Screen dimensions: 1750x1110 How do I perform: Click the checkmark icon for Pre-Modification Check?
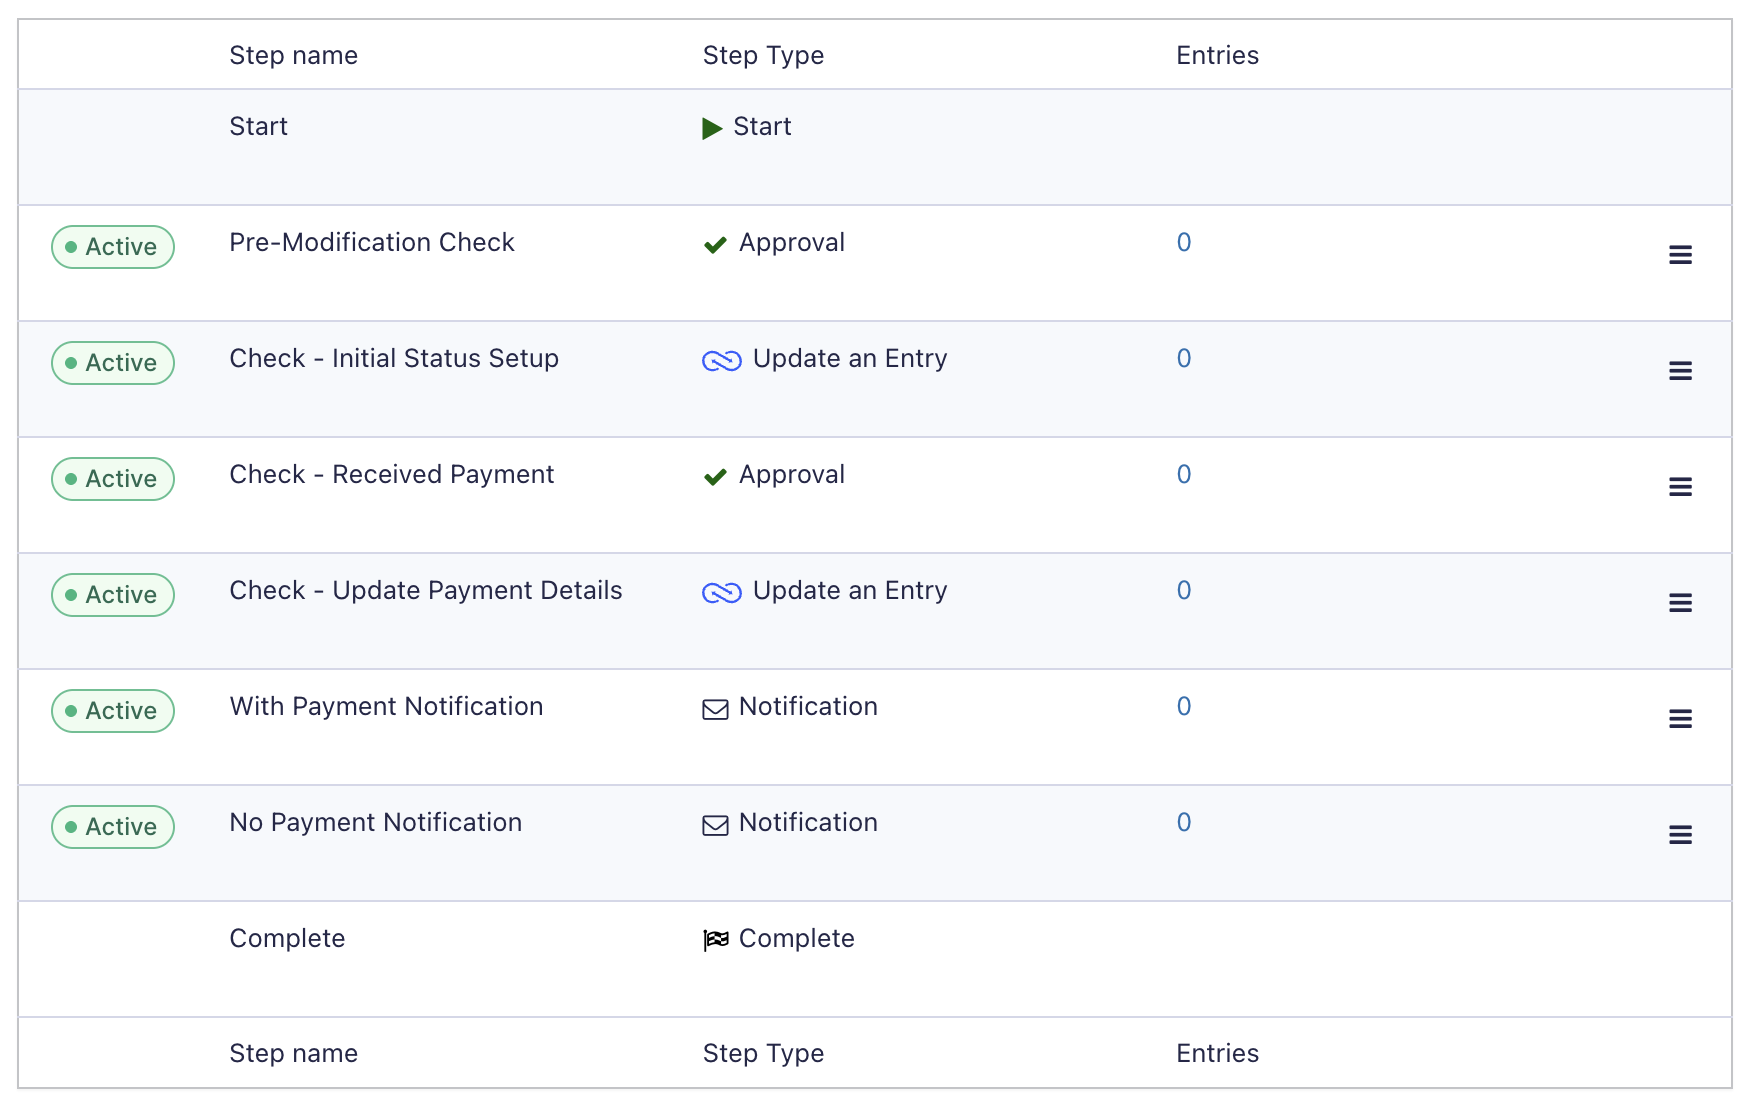coord(715,245)
